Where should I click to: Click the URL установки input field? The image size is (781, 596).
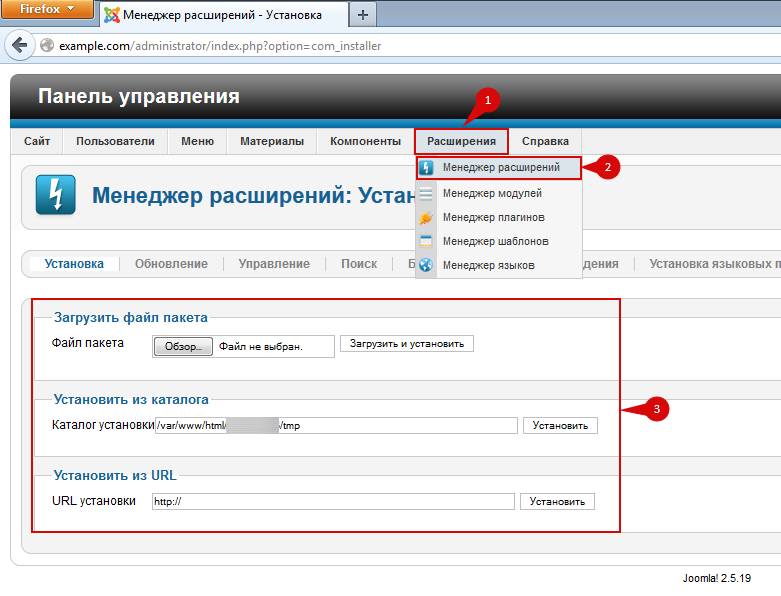point(333,502)
